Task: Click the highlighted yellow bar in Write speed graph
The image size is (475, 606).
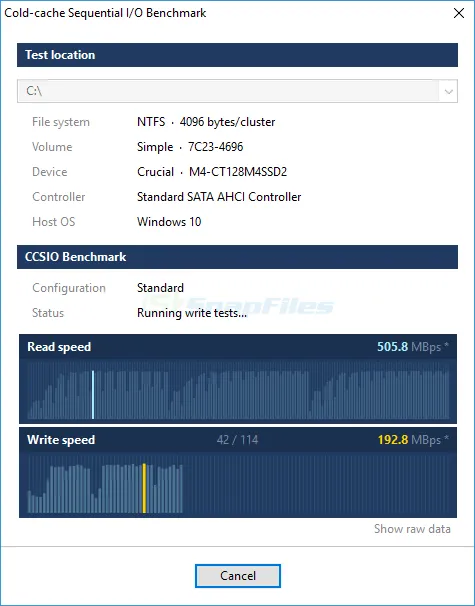Action: pos(144,488)
